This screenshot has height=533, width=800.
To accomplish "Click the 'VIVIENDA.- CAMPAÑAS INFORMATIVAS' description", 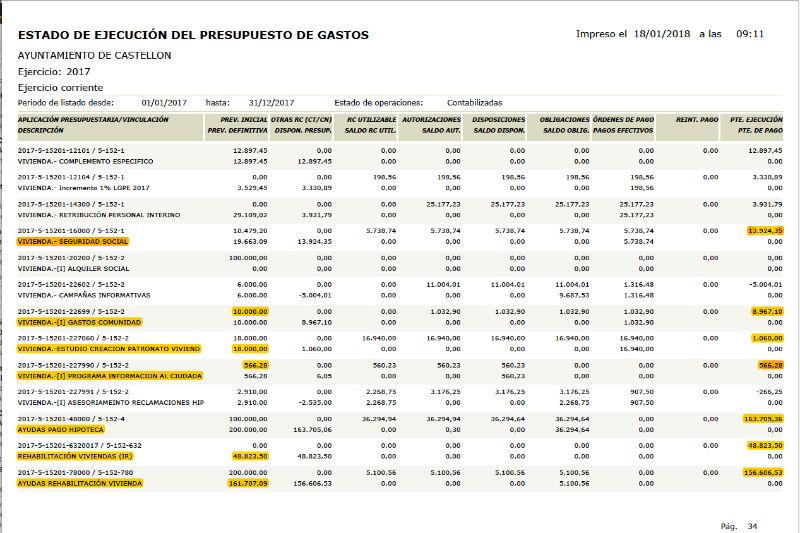I will (84, 295).
